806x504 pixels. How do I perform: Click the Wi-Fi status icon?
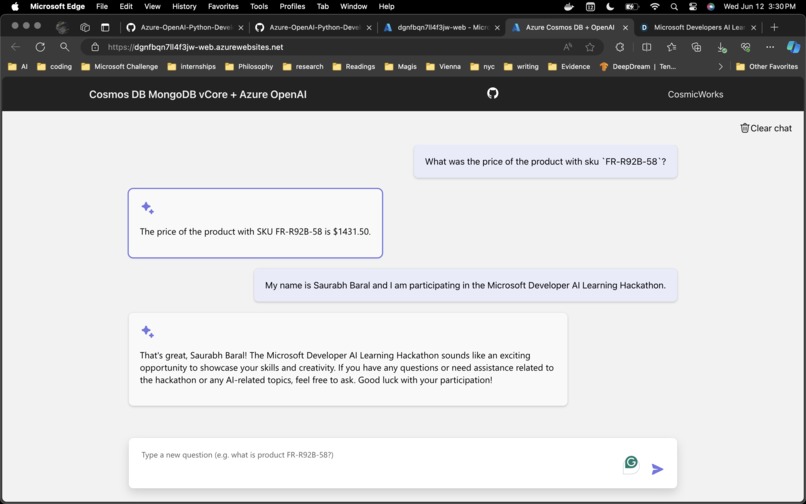tap(654, 7)
